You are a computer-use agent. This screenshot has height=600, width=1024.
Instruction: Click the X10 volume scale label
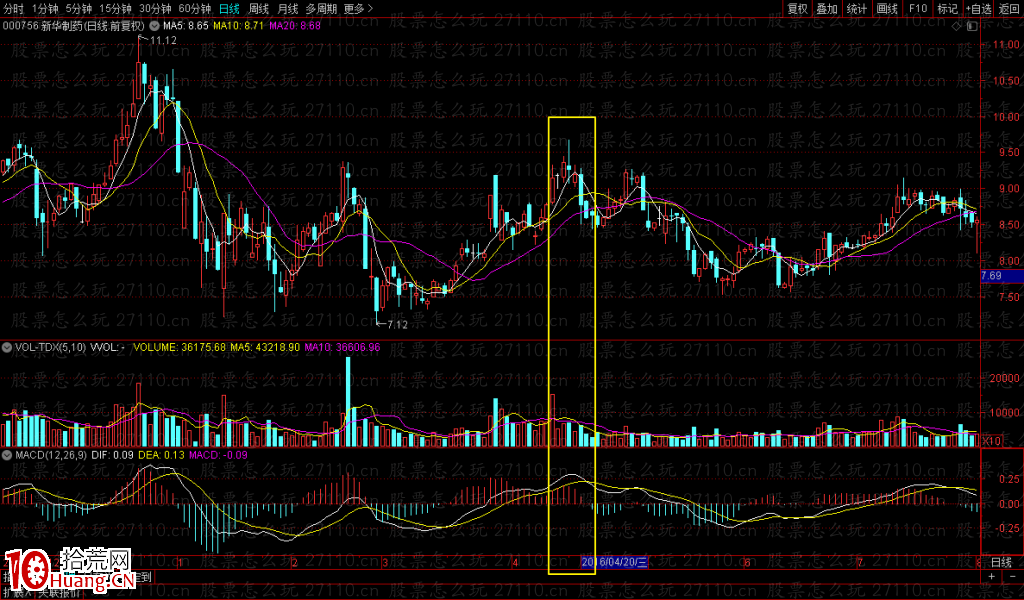pyautogui.click(x=991, y=441)
